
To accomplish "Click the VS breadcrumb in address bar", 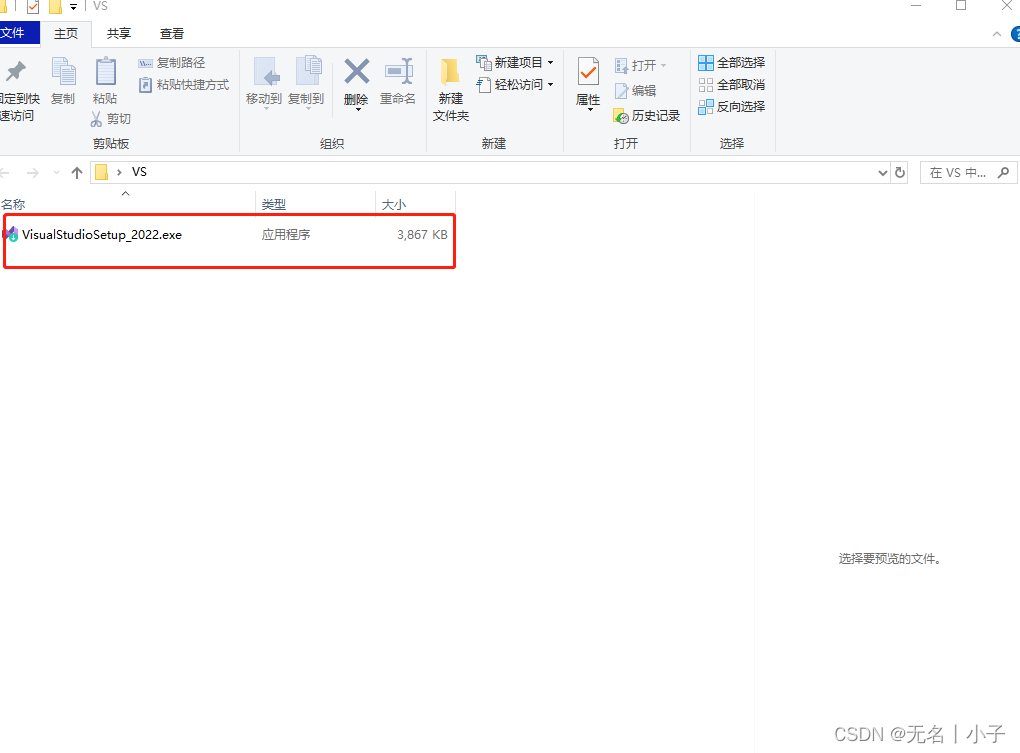I will click(x=139, y=172).
